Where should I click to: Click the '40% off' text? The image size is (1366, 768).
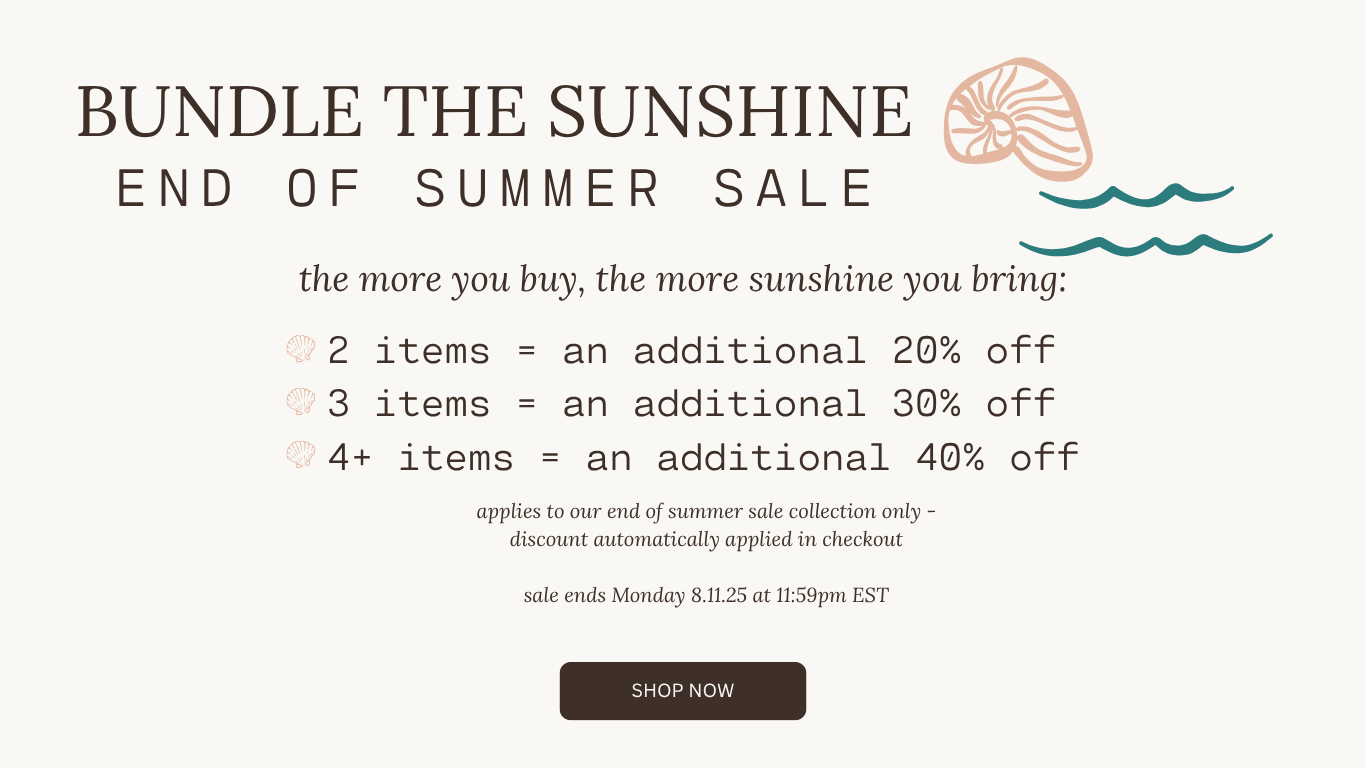[x=997, y=458]
